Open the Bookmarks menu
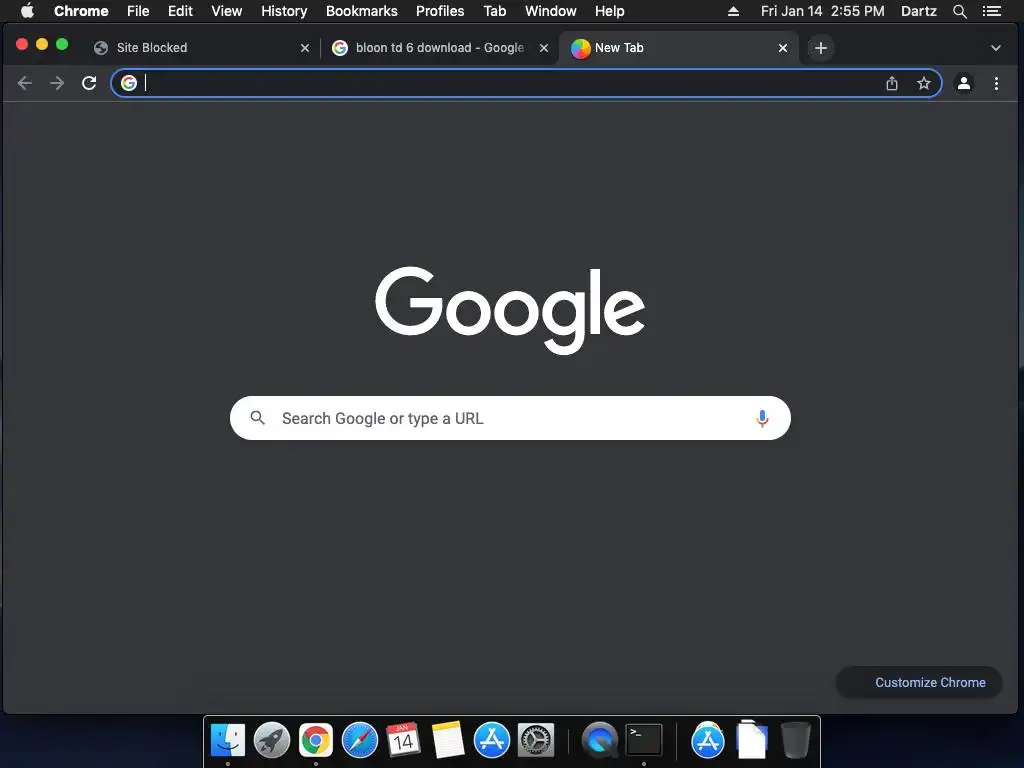1024x768 pixels. (x=361, y=11)
